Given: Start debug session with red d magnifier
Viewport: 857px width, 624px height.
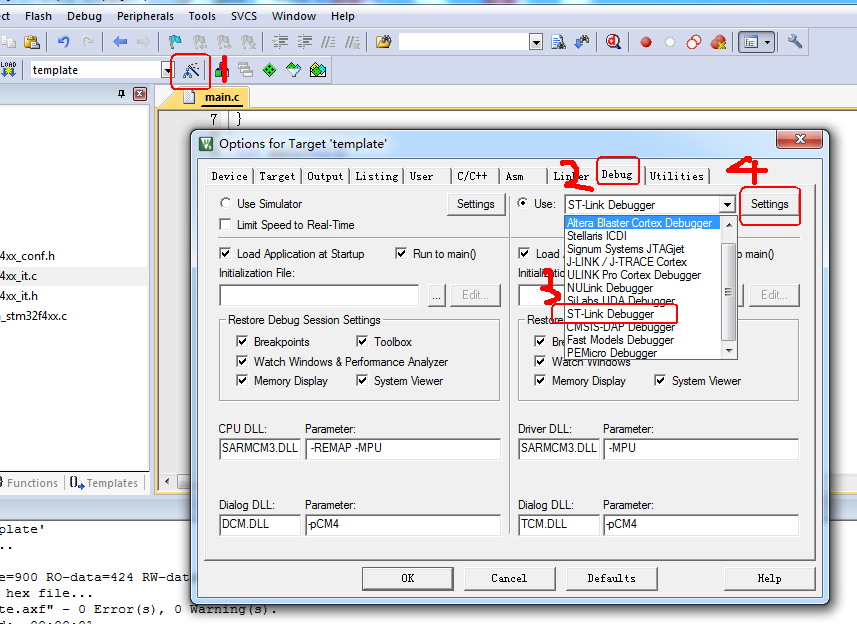Looking at the screenshot, I should pyautogui.click(x=613, y=42).
